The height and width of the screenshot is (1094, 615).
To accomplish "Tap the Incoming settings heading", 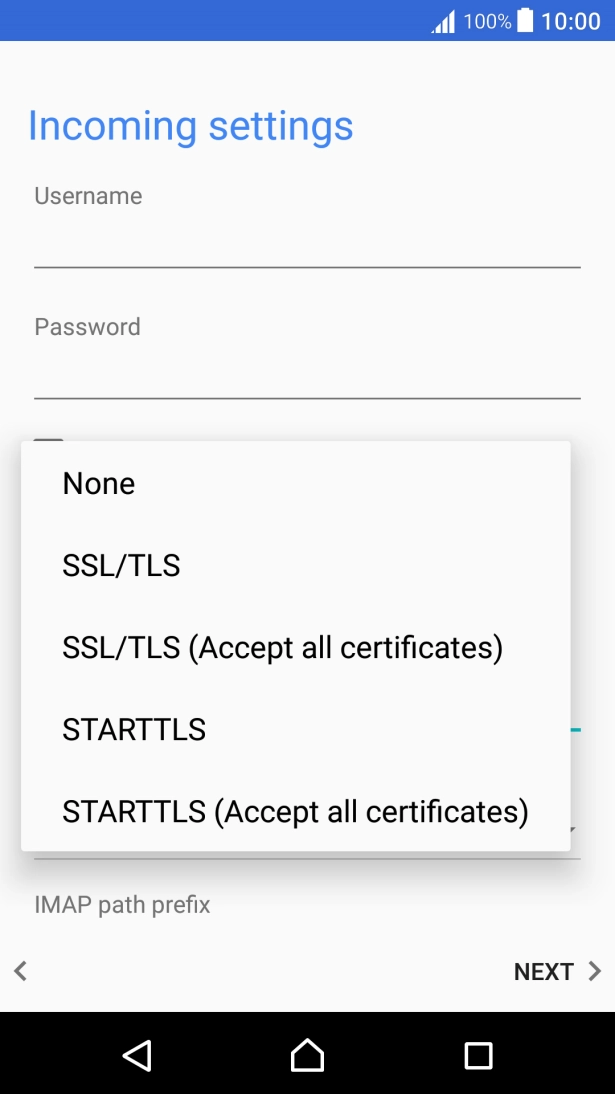I will pos(190,126).
